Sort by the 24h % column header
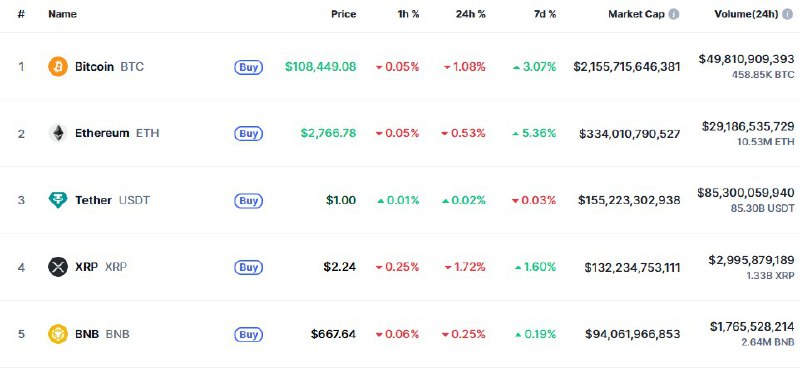 coord(470,14)
